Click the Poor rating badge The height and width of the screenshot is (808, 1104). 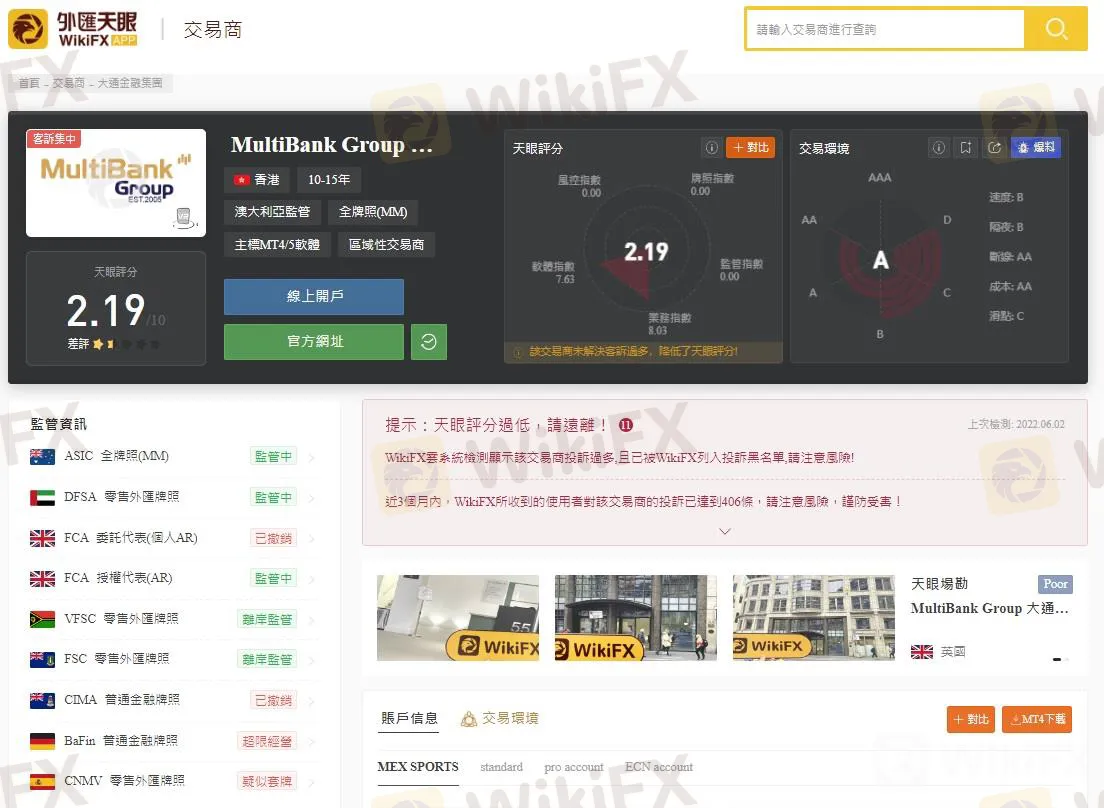tap(1055, 584)
